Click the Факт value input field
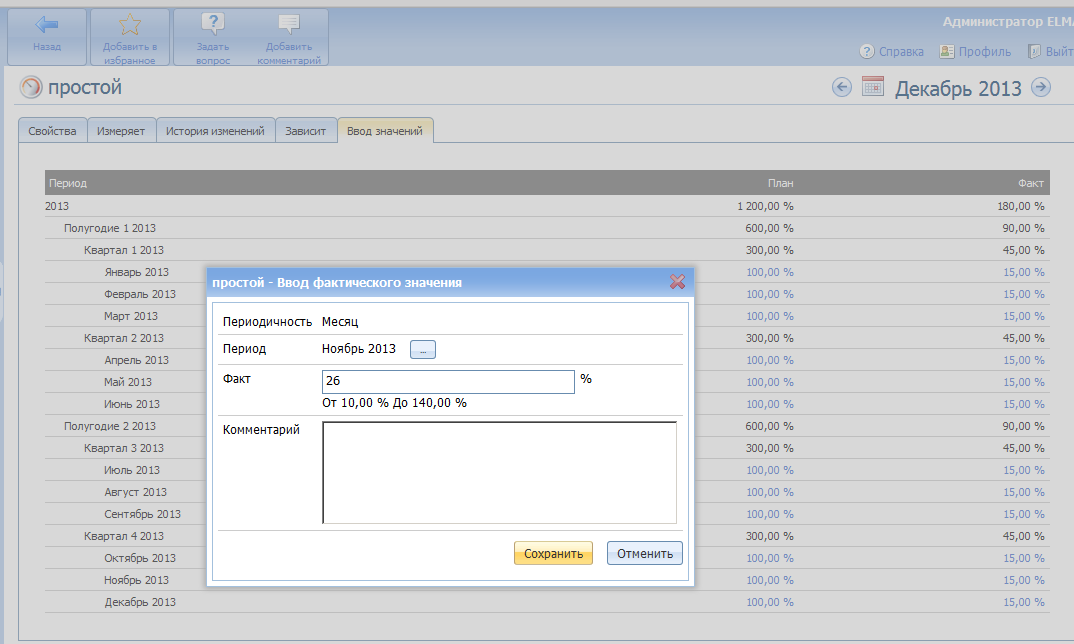The height and width of the screenshot is (644, 1074). (448, 382)
